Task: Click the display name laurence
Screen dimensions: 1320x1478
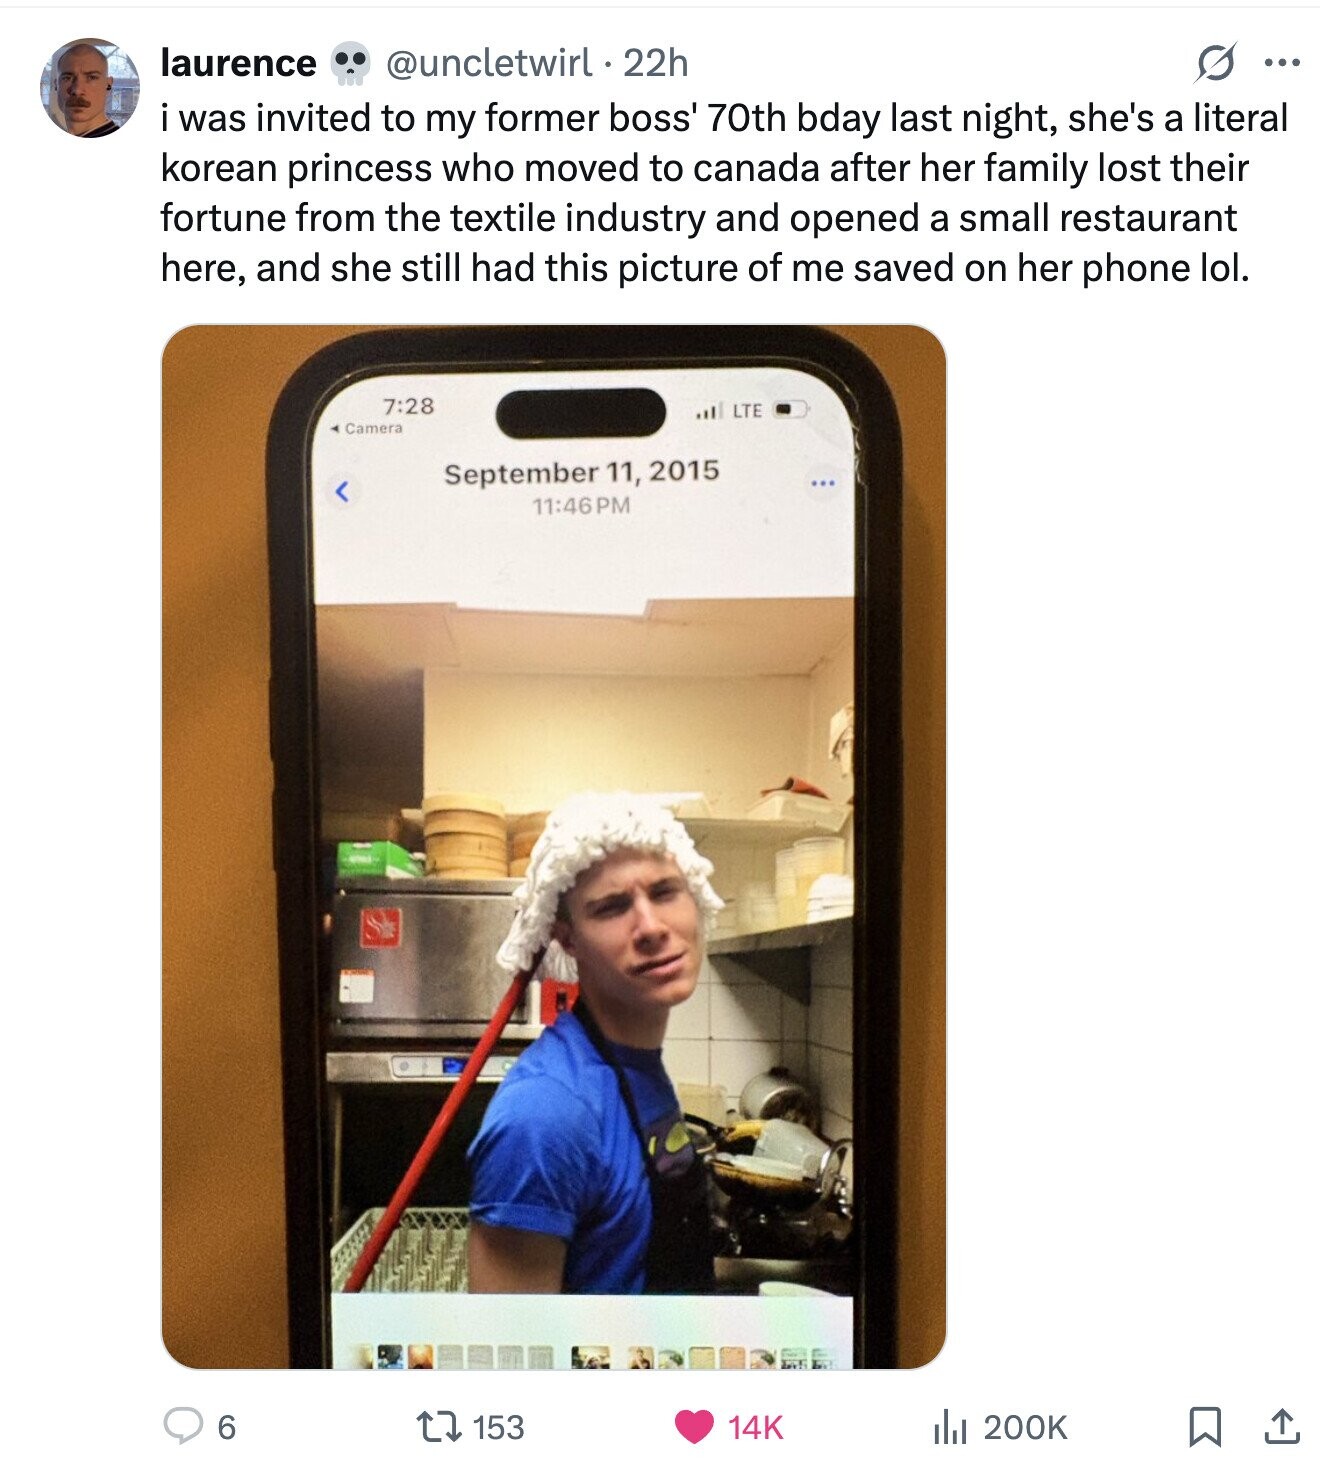Action: [238, 63]
